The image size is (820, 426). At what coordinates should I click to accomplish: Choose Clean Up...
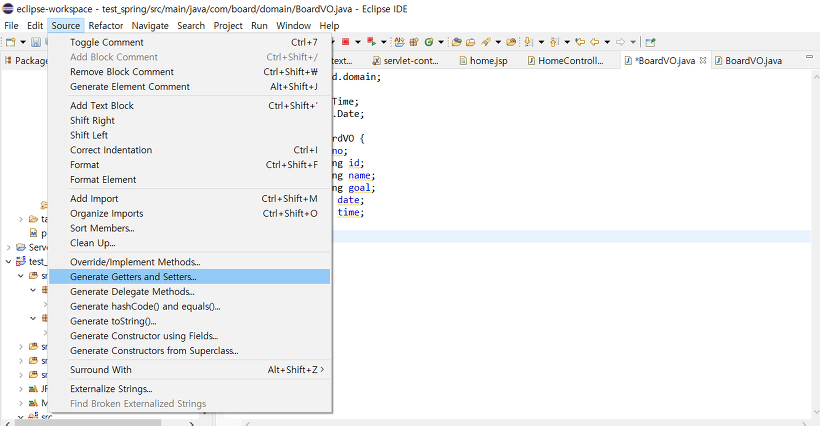[x=190, y=243]
